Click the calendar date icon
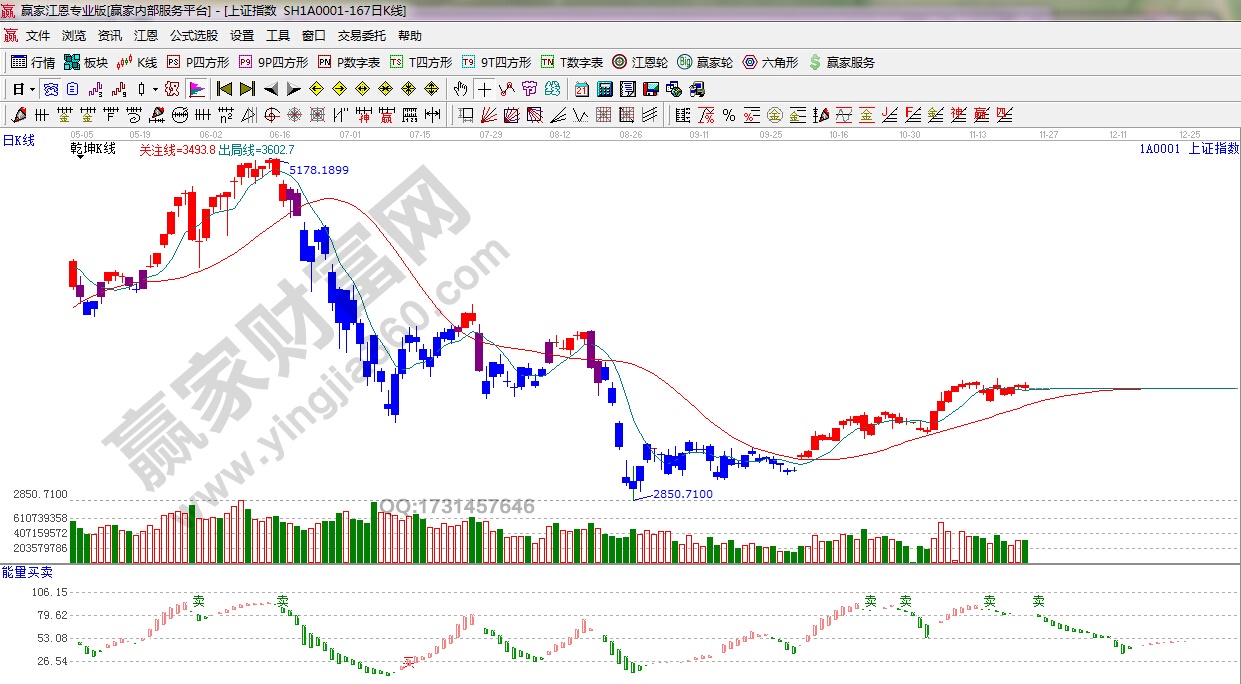Screen dimensions: 1241x684 coord(581,89)
